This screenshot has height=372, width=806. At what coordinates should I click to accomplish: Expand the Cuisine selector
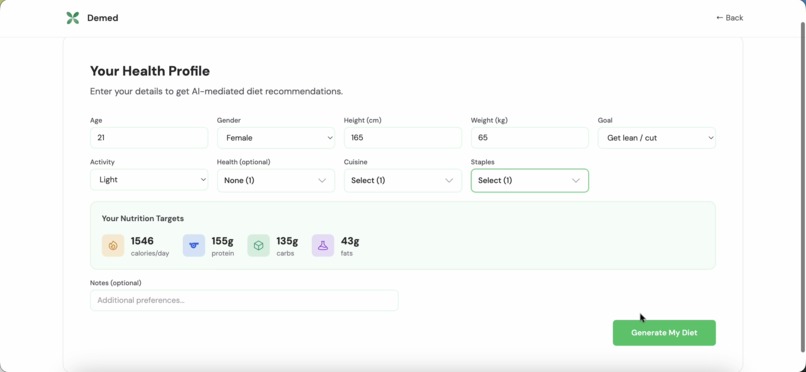403,180
